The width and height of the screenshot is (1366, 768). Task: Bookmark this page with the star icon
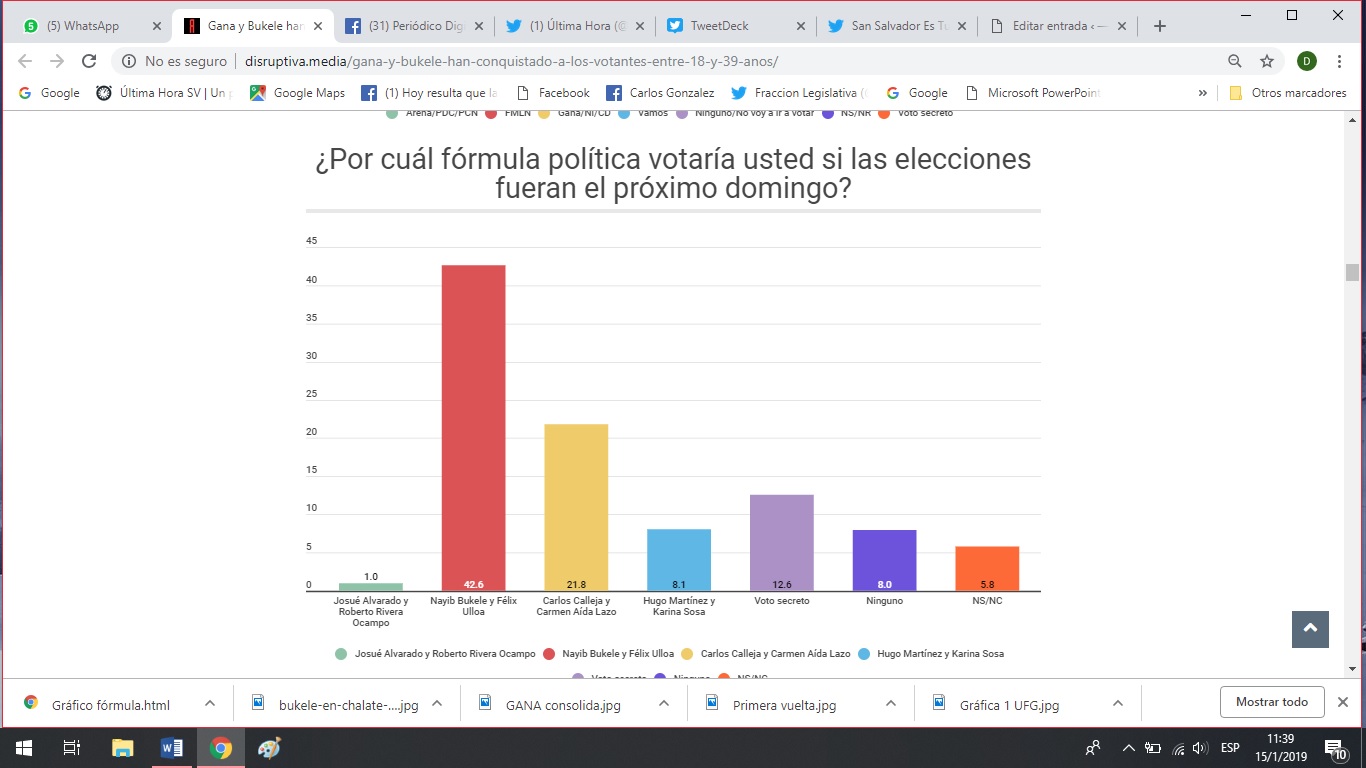click(1267, 61)
